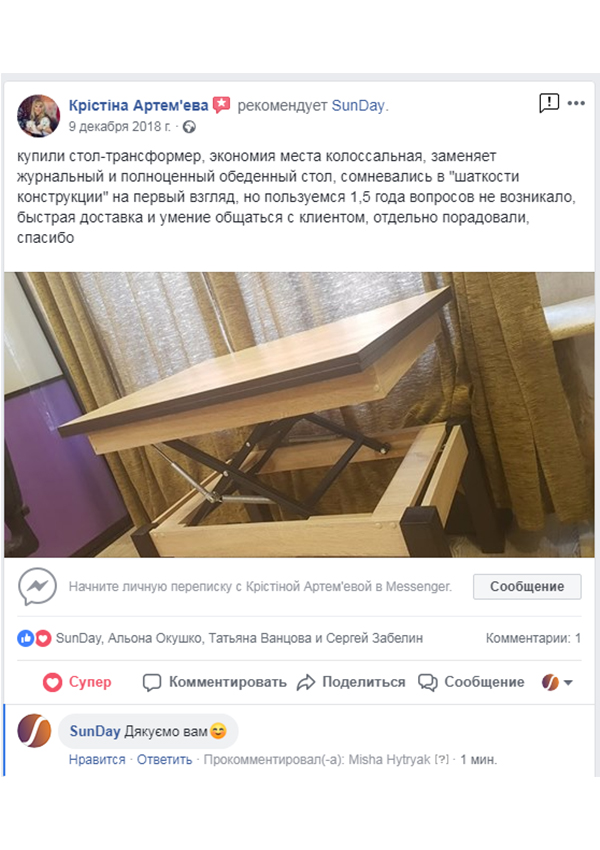The height and width of the screenshot is (850, 600).
Task: Click the Messenger logo icon
Action: (x=37, y=587)
